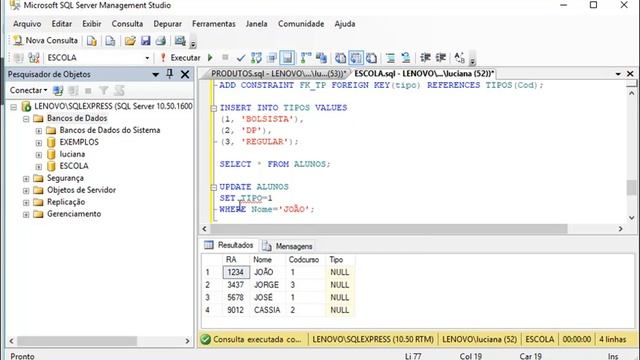Open the Janela menu
This screenshot has width=640, height=360.
point(256,24)
